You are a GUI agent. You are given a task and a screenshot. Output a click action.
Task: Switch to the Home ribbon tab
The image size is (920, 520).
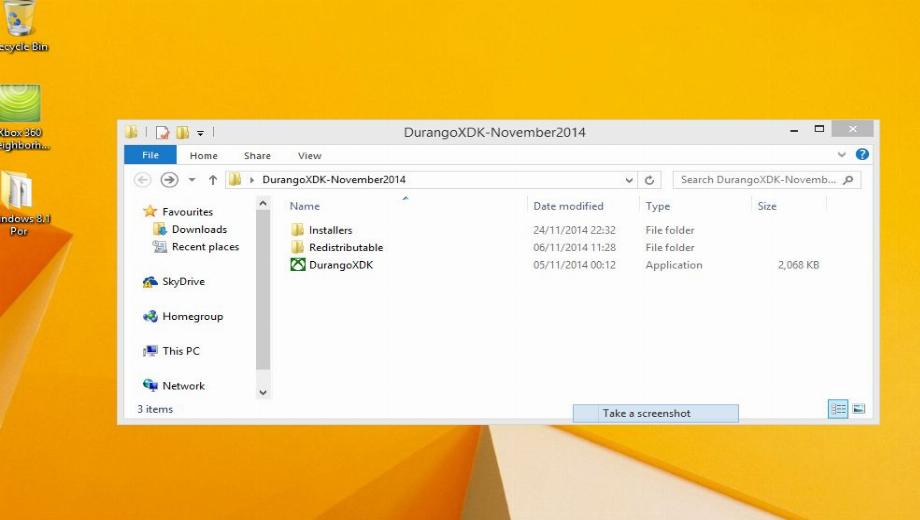204,156
